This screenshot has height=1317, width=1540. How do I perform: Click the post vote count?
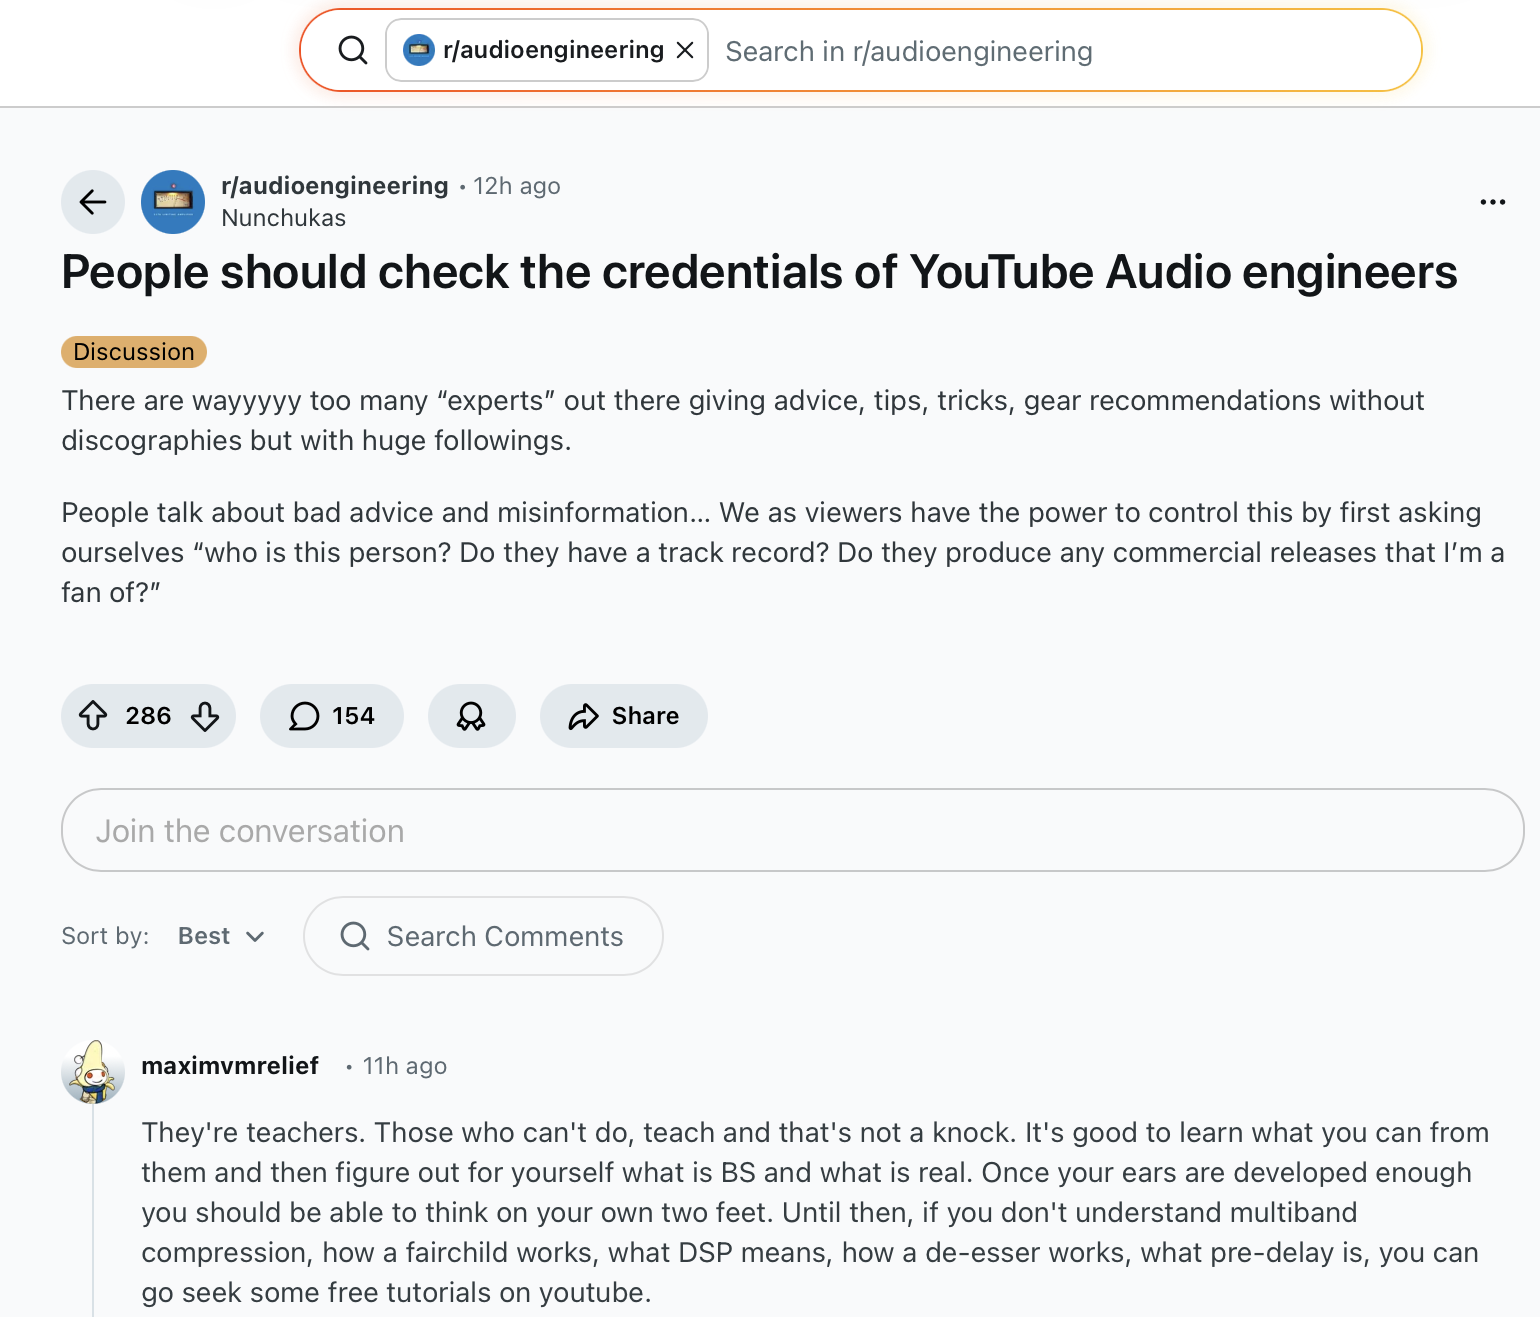147,716
